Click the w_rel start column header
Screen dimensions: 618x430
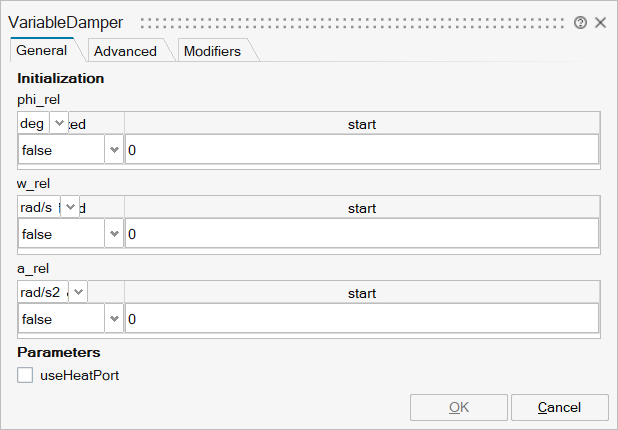[x=361, y=209]
